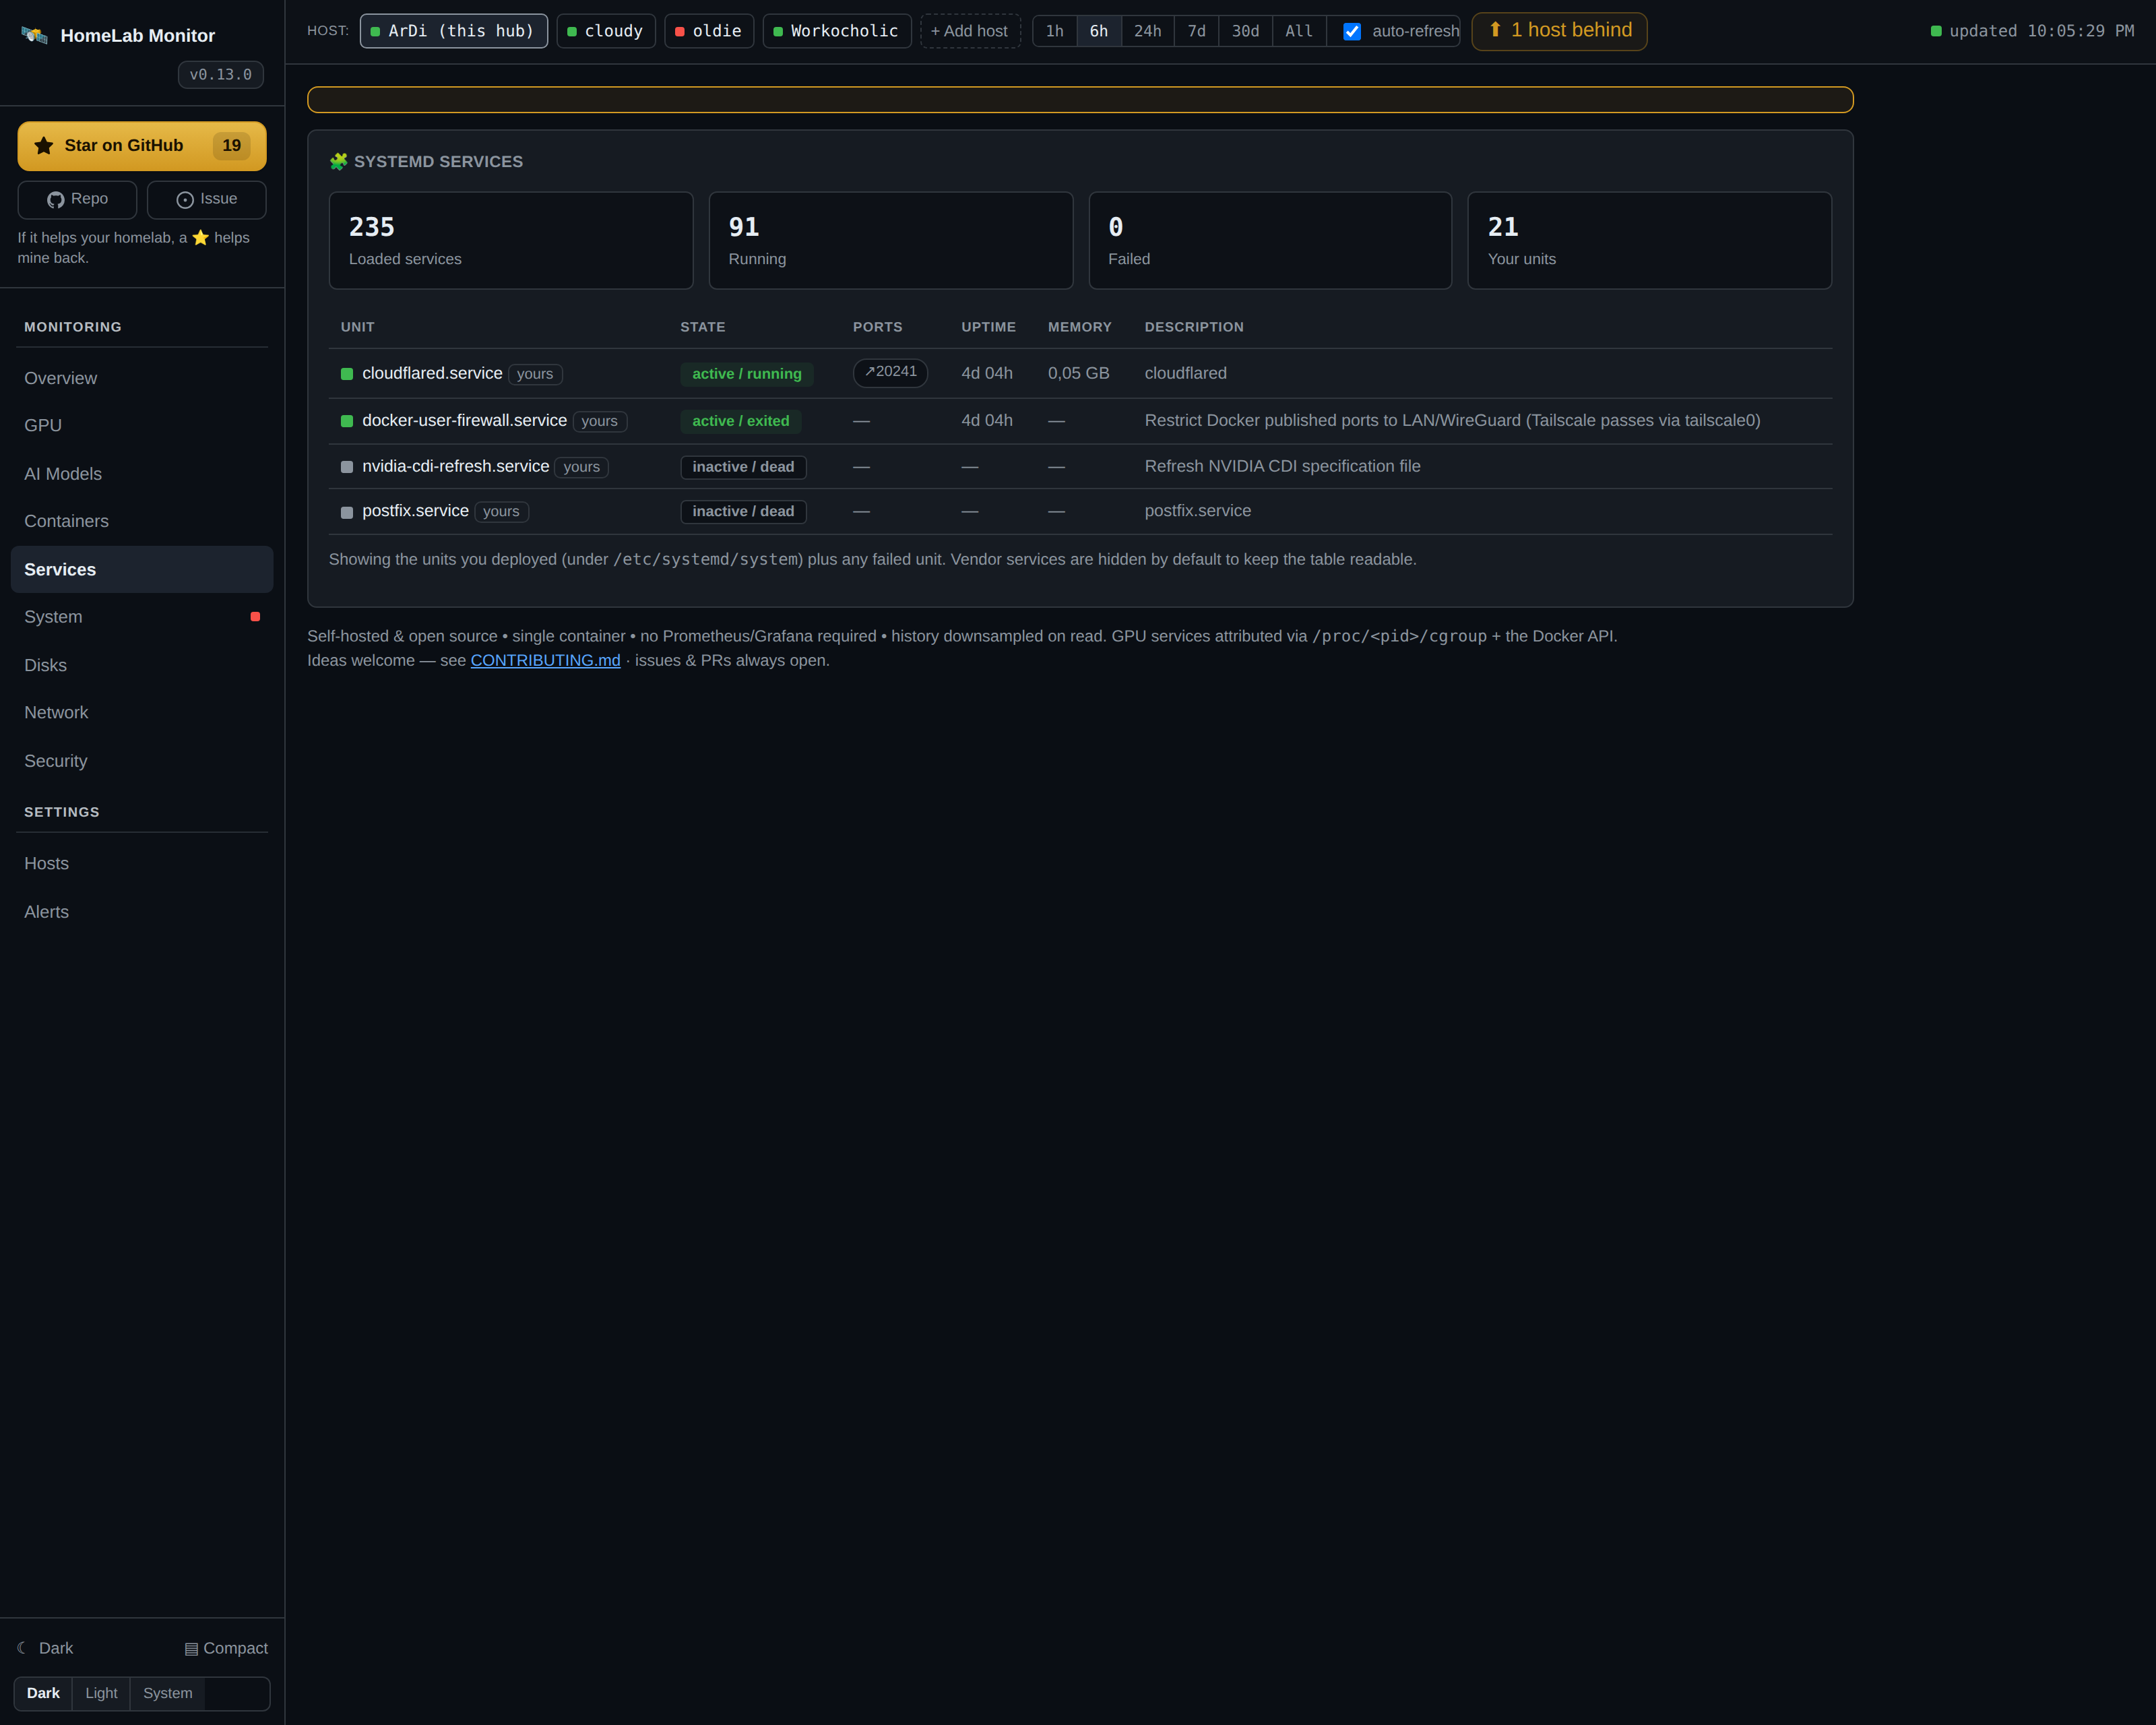
Task: Click the Running 91 card
Action: point(891,241)
